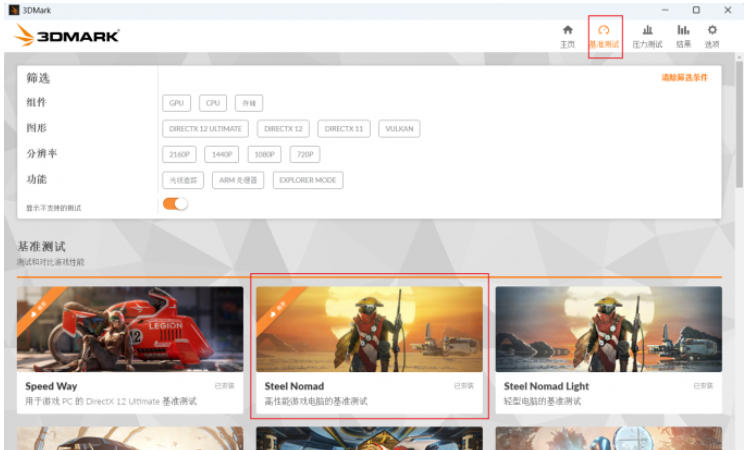
Task: Open the Stress Test tab icon
Action: [x=647, y=36]
